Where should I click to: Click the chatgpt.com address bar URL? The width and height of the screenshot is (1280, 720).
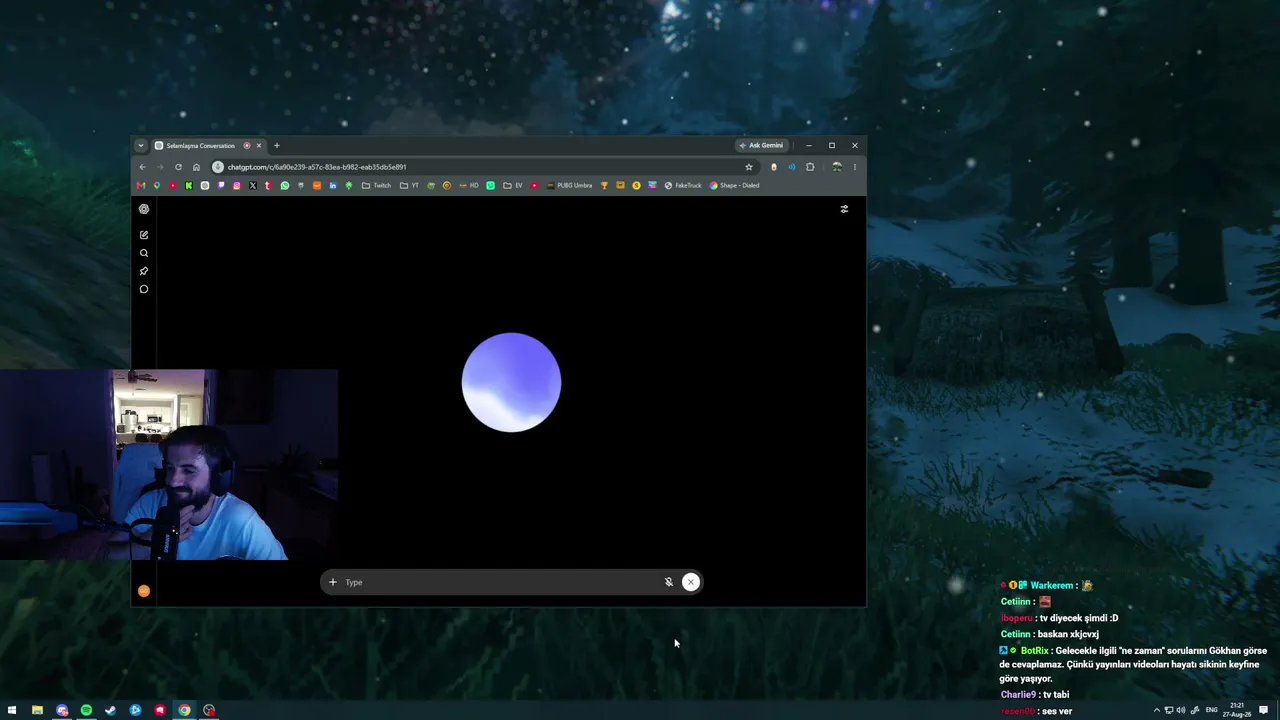click(317, 167)
